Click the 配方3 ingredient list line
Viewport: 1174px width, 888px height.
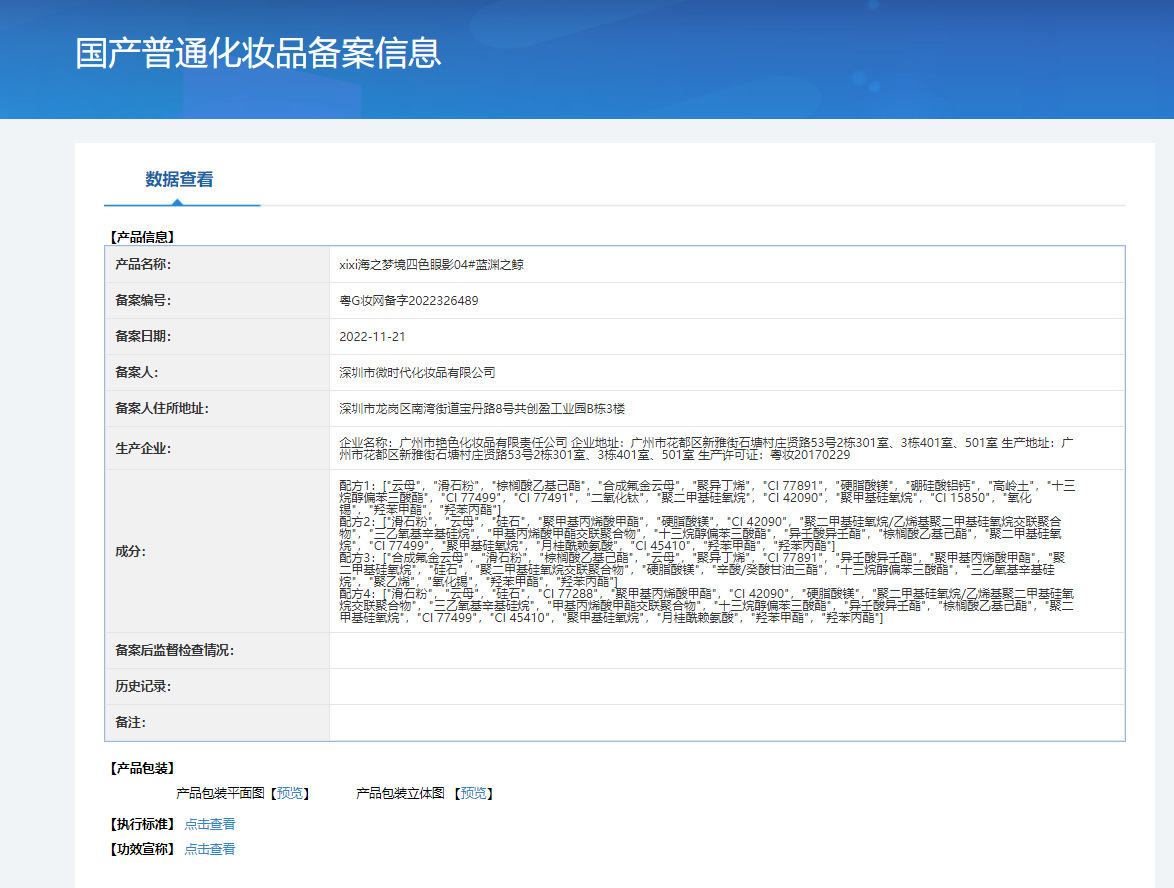[702, 569]
